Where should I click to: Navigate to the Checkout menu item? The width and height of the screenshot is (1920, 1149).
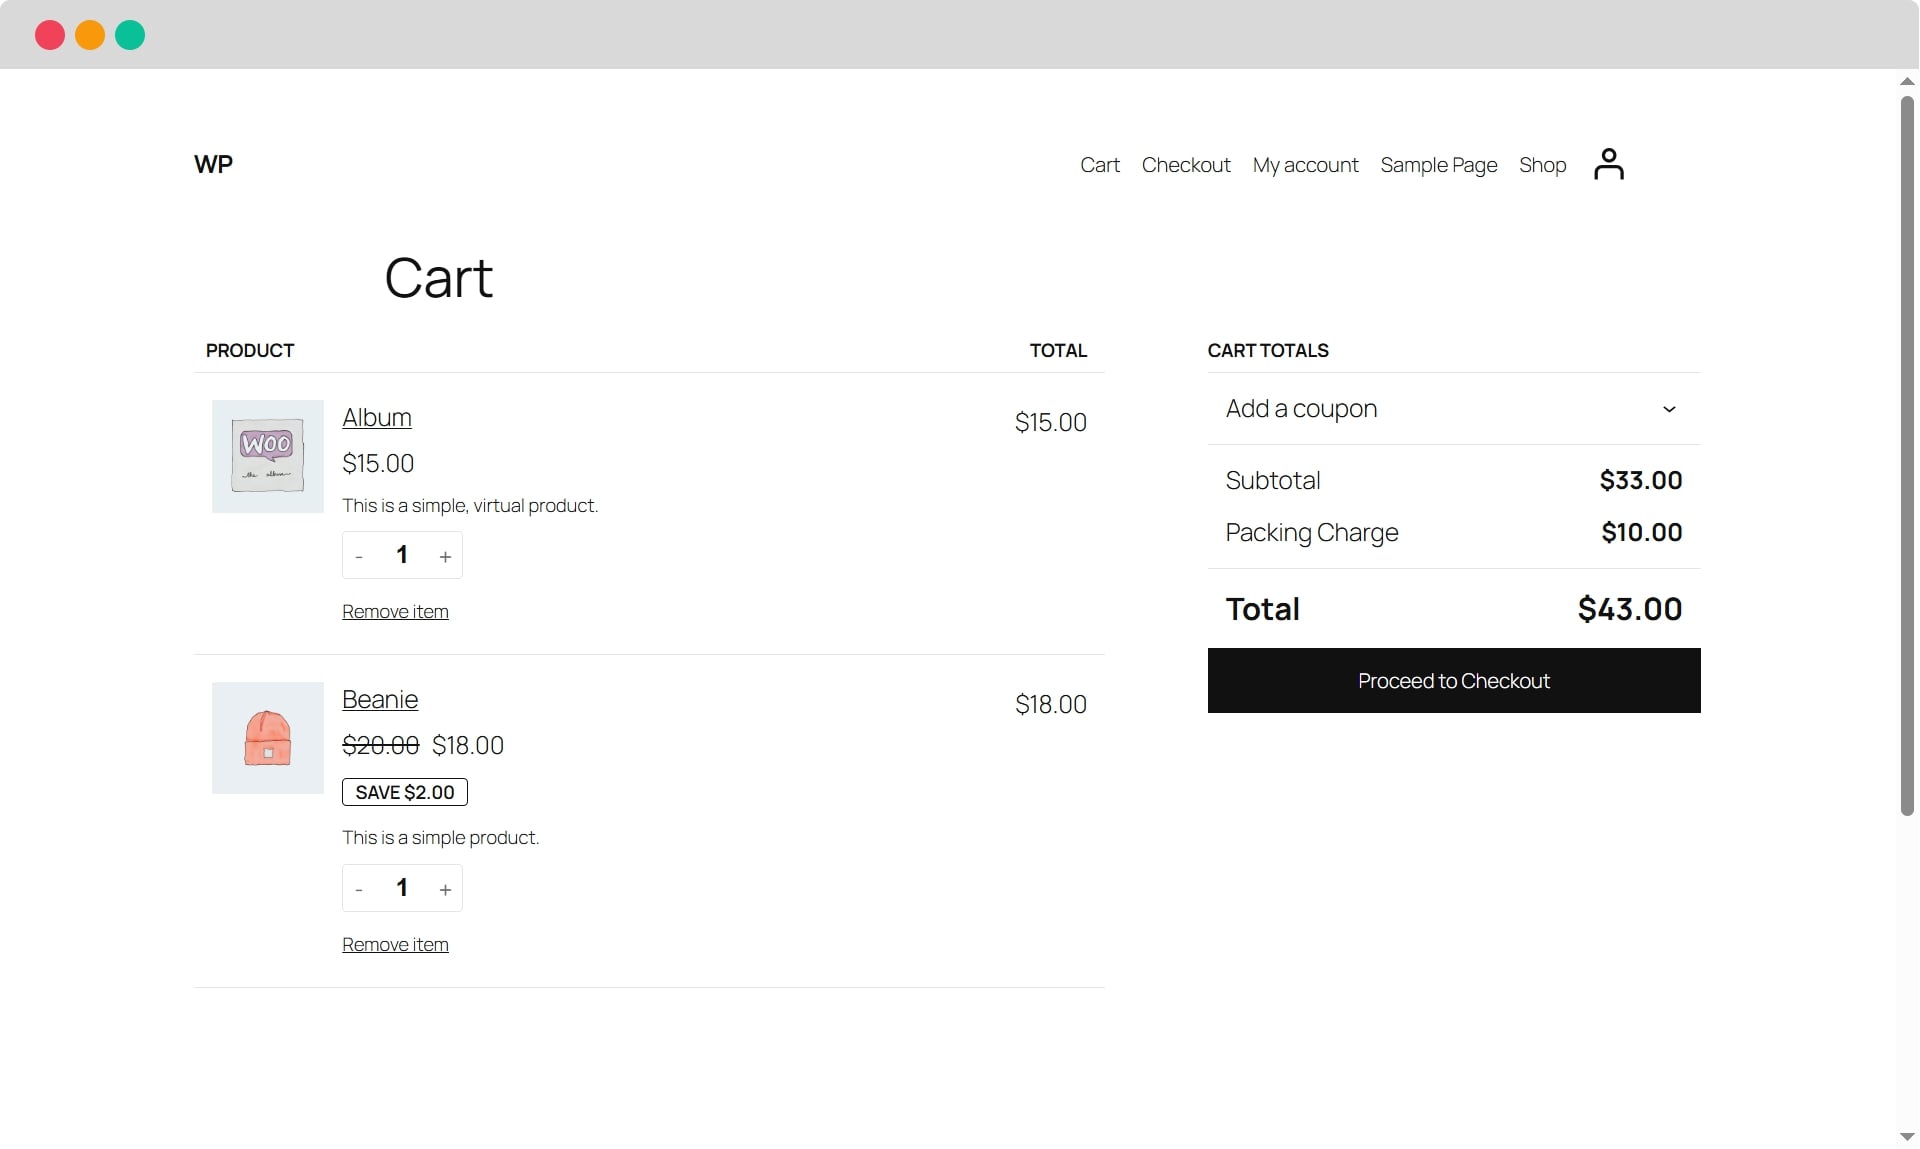(1186, 165)
